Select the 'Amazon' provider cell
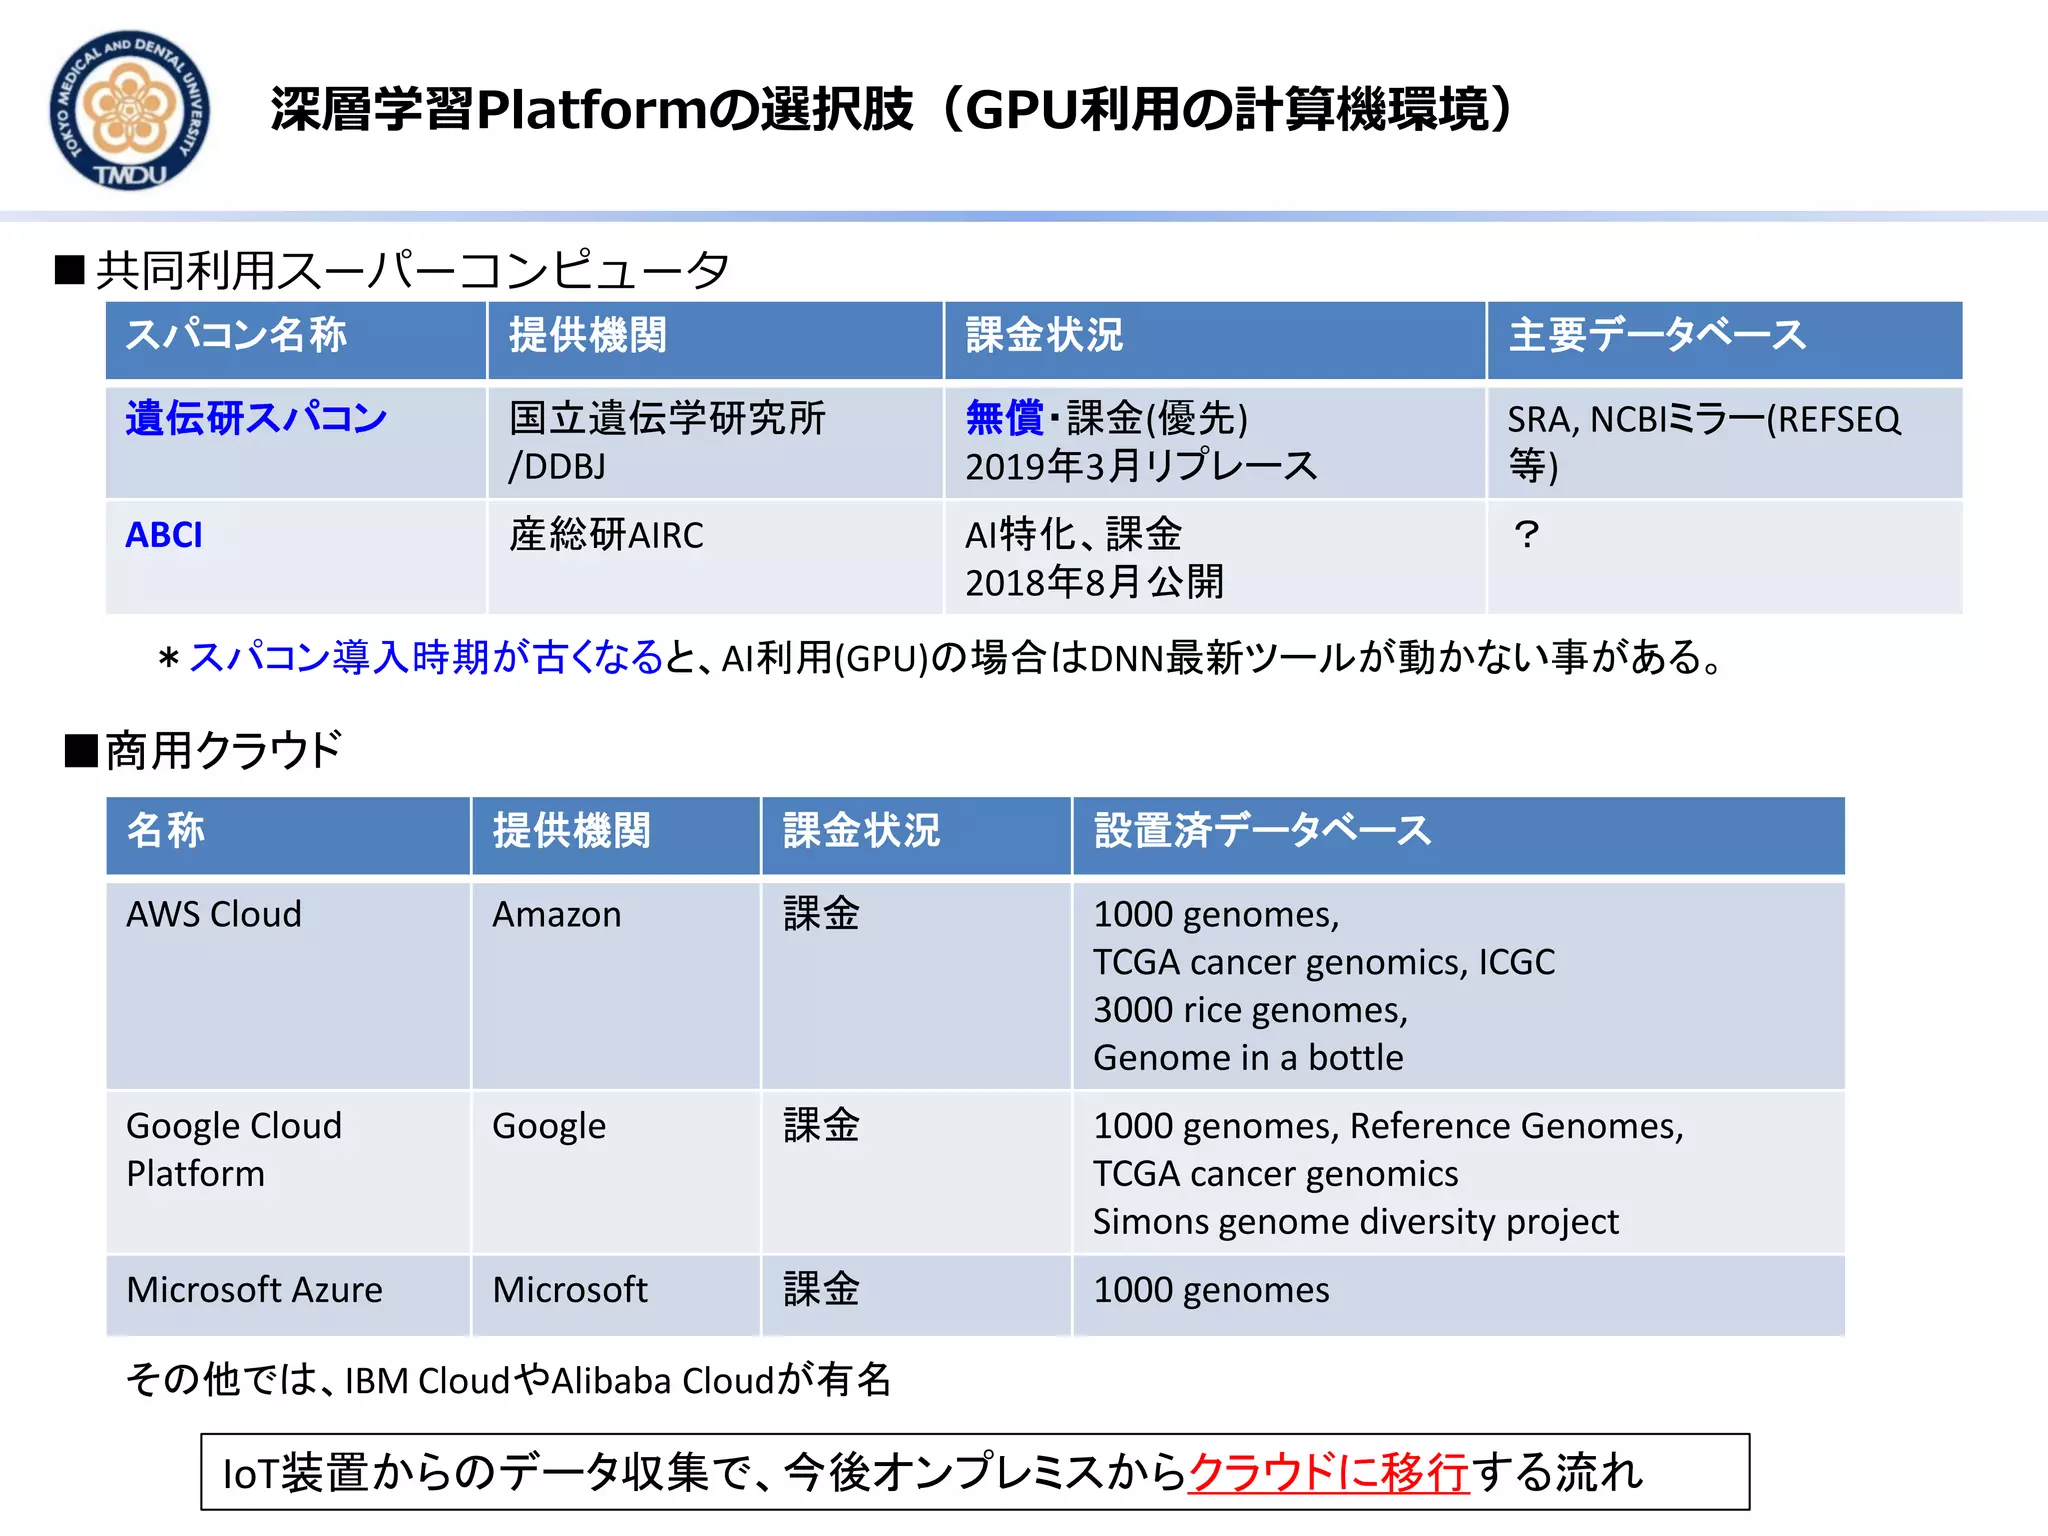Image resolution: width=2048 pixels, height=1536 pixels. [x=616, y=985]
